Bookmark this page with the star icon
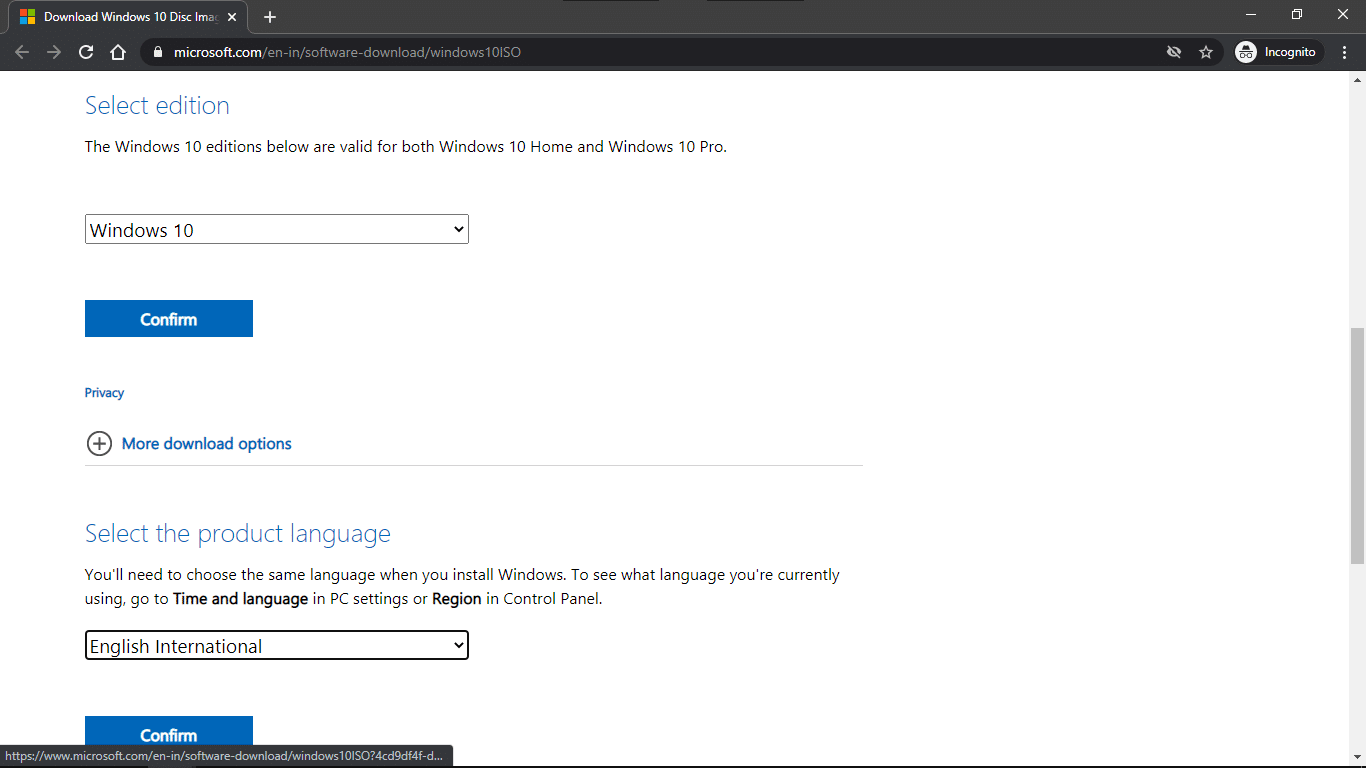 point(1206,52)
